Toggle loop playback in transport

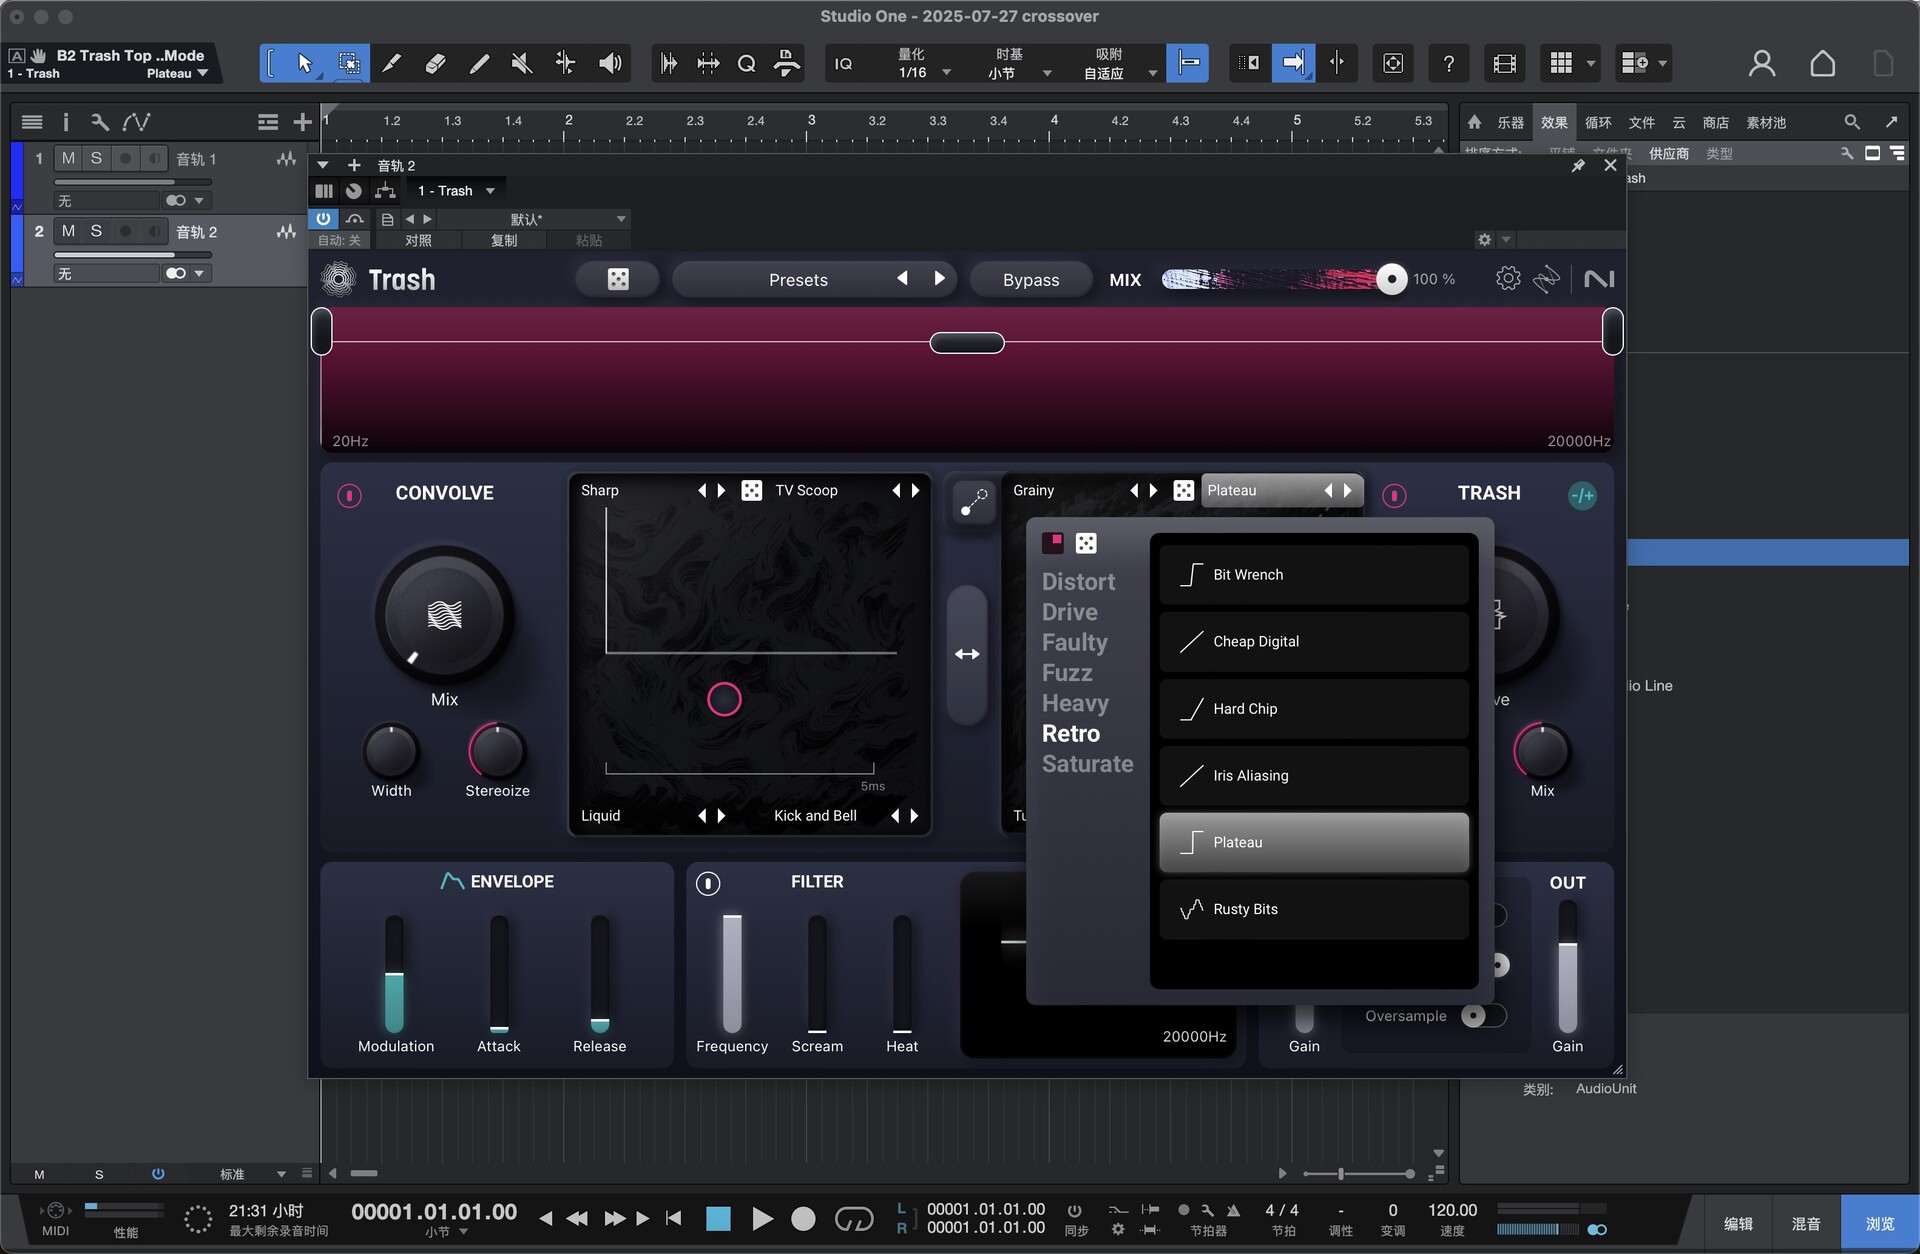click(x=853, y=1218)
